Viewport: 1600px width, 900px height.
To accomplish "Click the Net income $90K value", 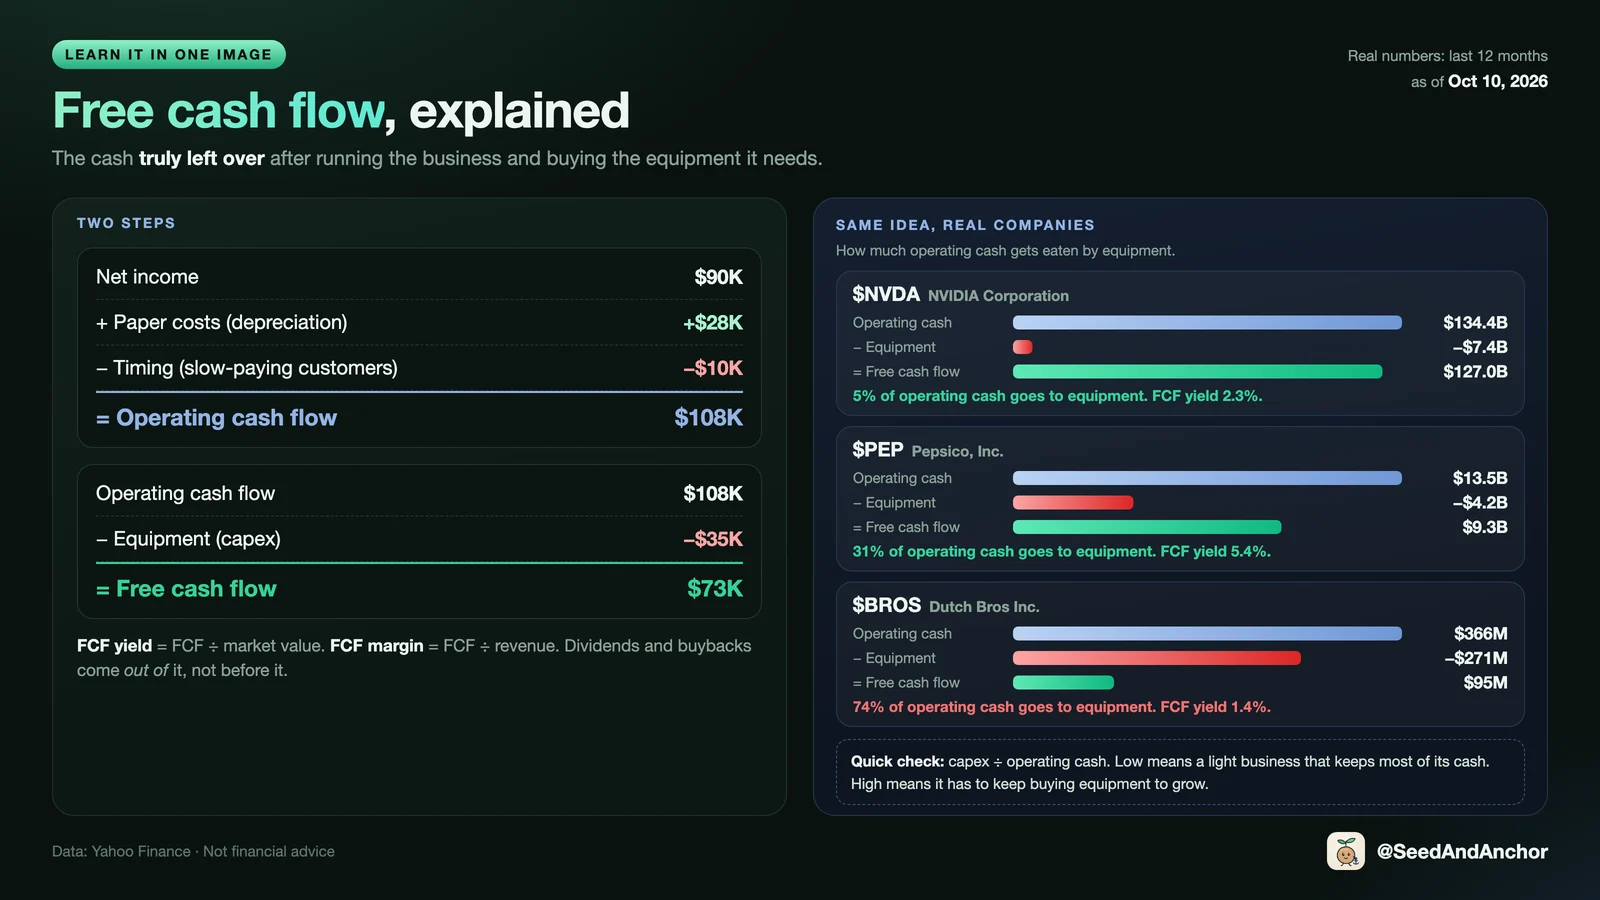I will coord(718,277).
